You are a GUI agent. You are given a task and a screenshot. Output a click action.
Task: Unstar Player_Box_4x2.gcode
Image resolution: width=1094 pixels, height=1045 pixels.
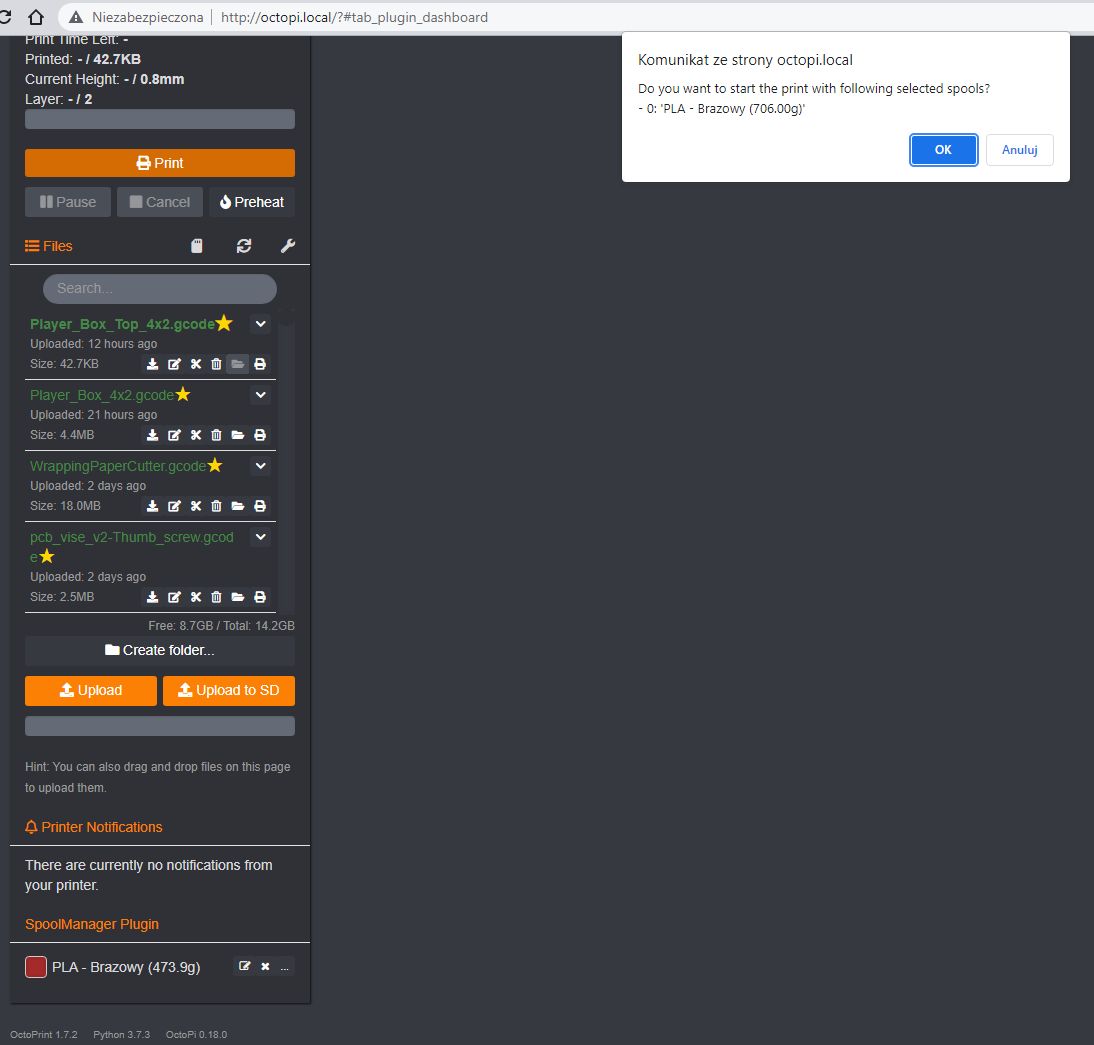[x=182, y=393]
